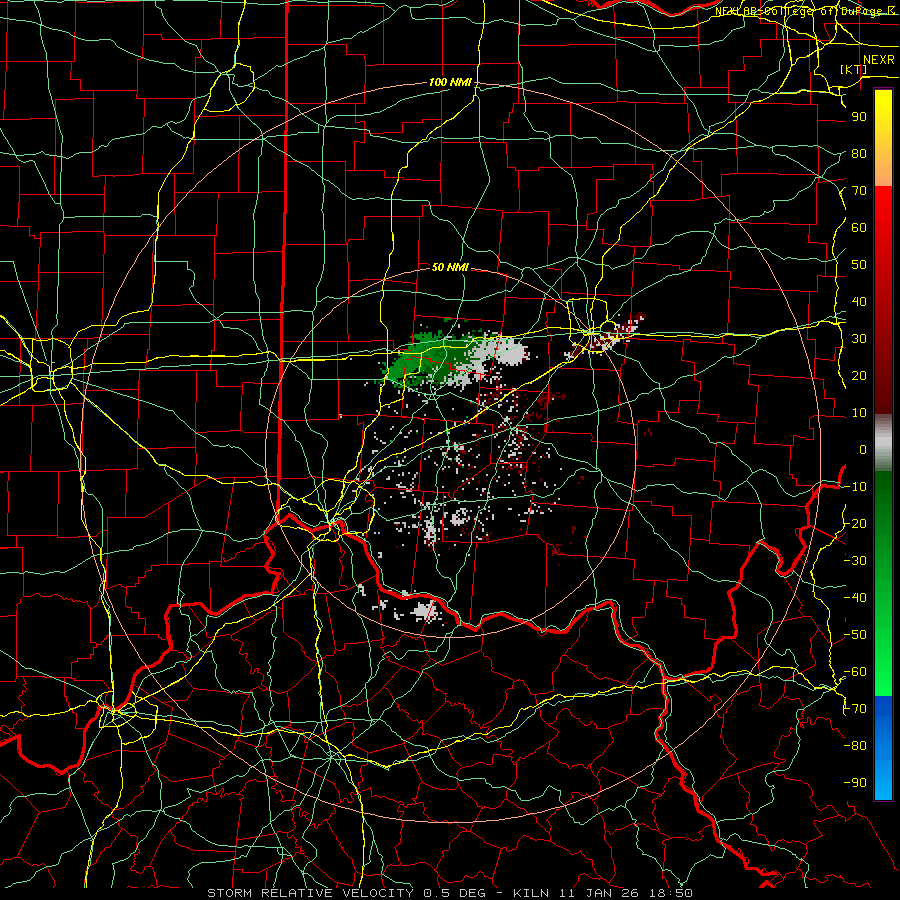Click the 20 value on the velocity scale
The image size is (900, 900).
[x=859, y=376]
